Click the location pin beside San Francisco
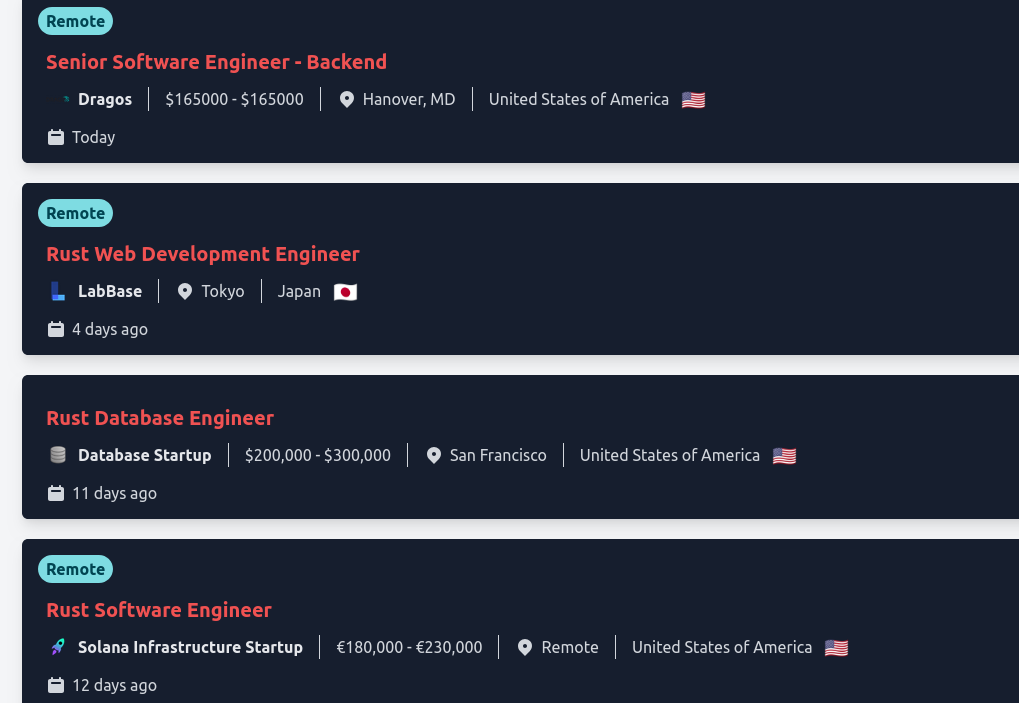Screen dimensions: 1019x703 [433, 455]
